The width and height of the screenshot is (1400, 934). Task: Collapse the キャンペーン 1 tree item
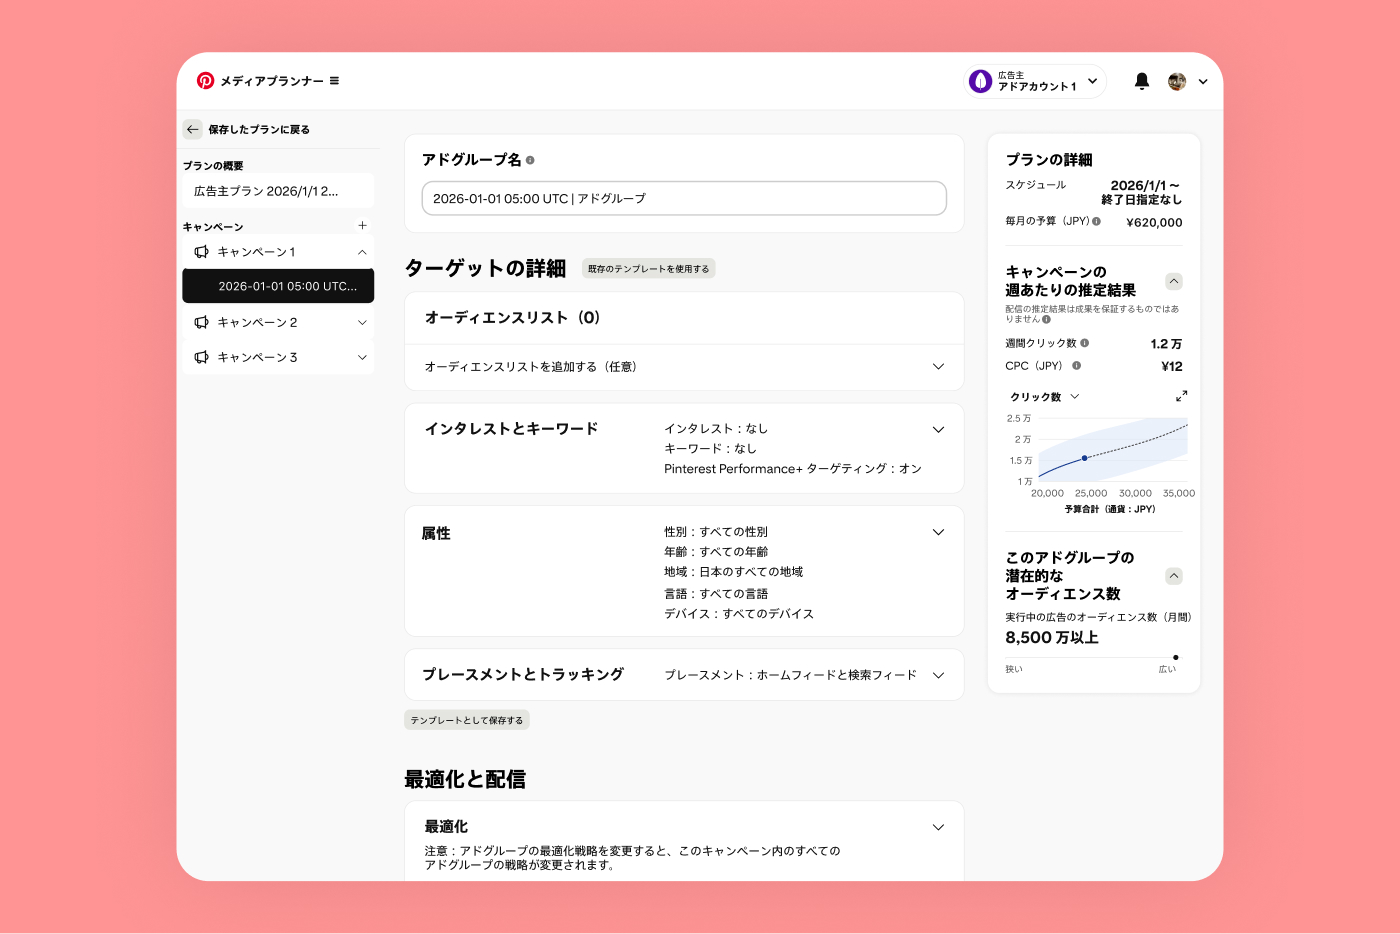click(x=362, y=252)
